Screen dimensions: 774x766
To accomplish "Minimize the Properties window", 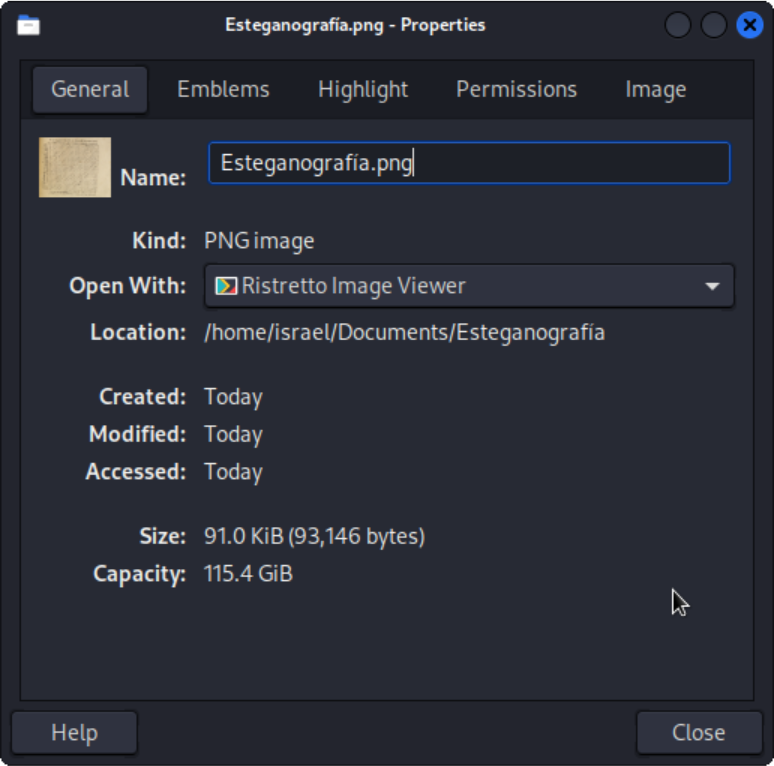I will click(678, 25).
